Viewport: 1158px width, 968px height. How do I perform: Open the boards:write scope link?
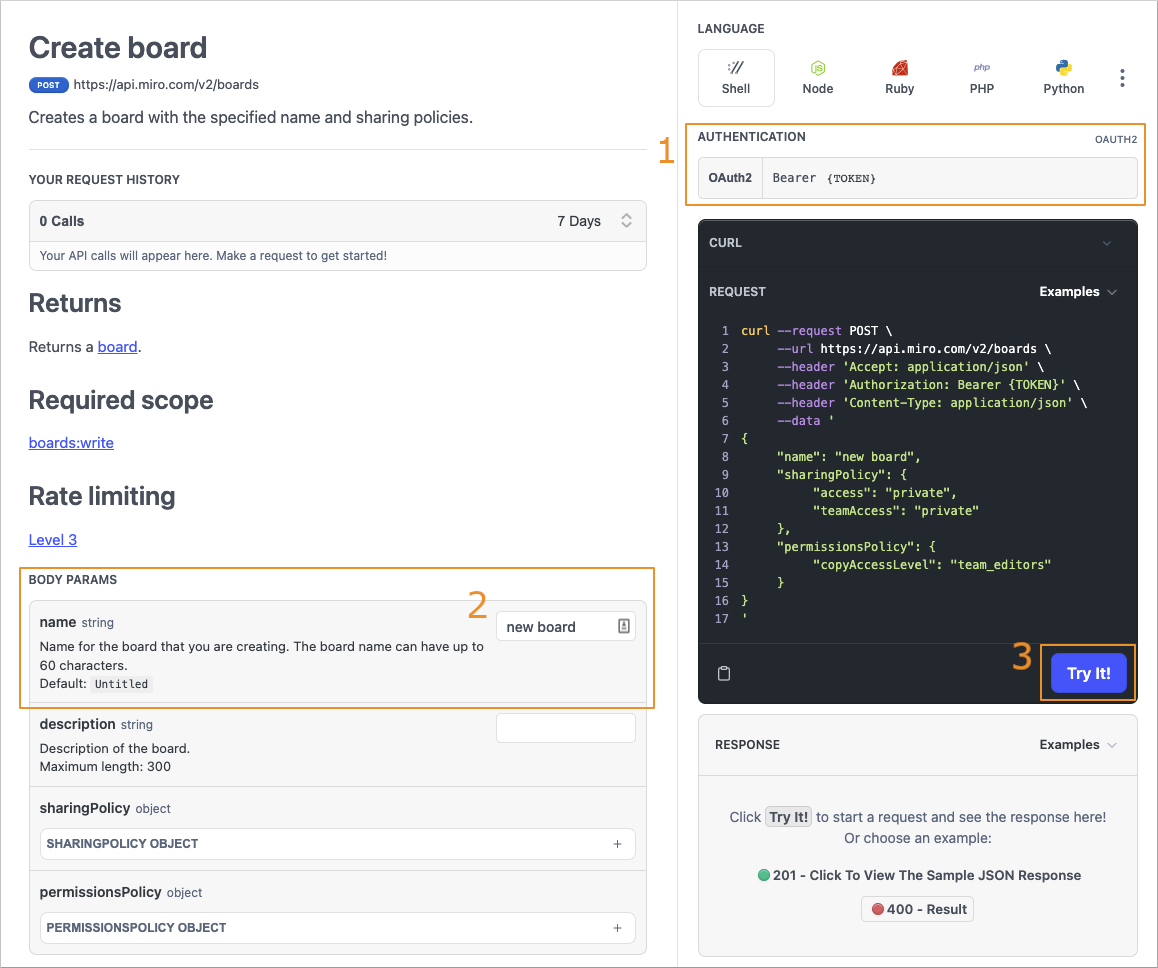pos(71,443)
